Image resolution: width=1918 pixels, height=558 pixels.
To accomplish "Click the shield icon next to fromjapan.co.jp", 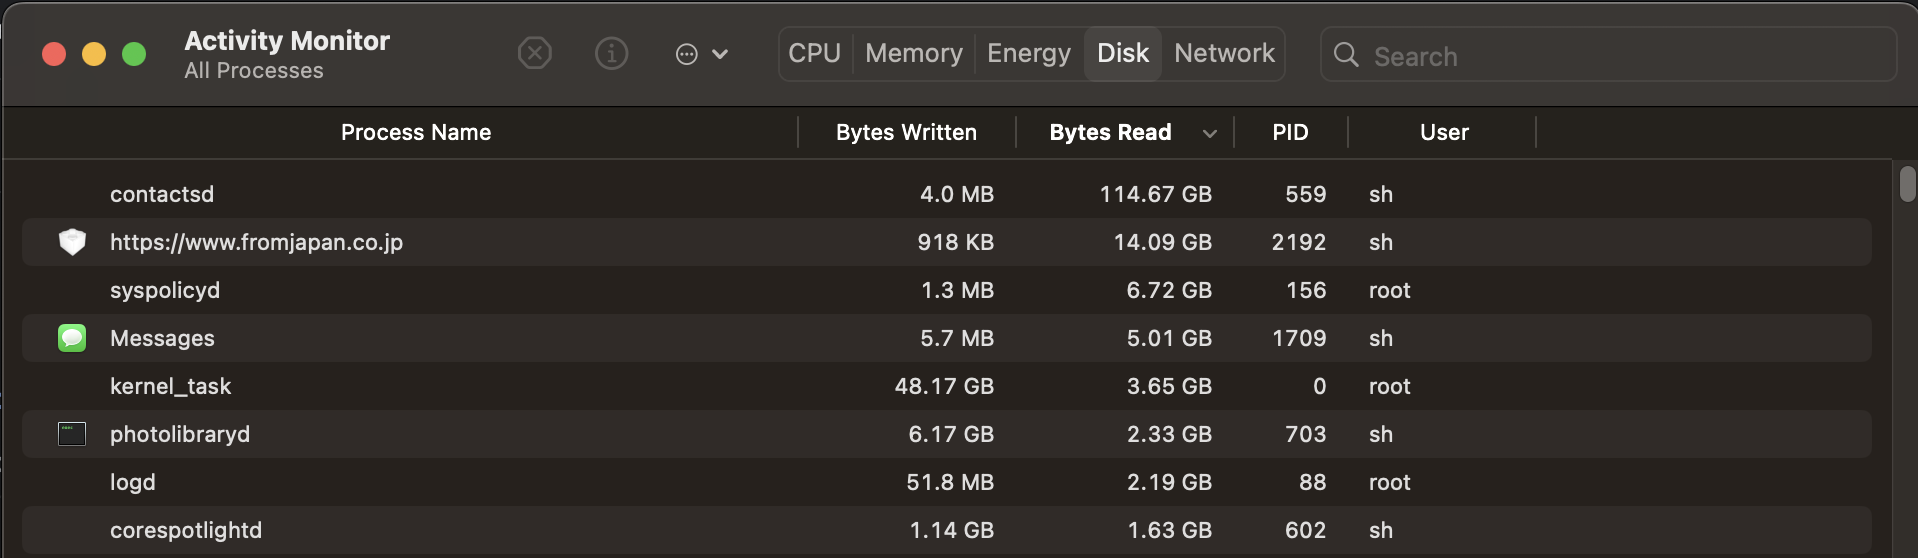I will click(x=72, y=242).
